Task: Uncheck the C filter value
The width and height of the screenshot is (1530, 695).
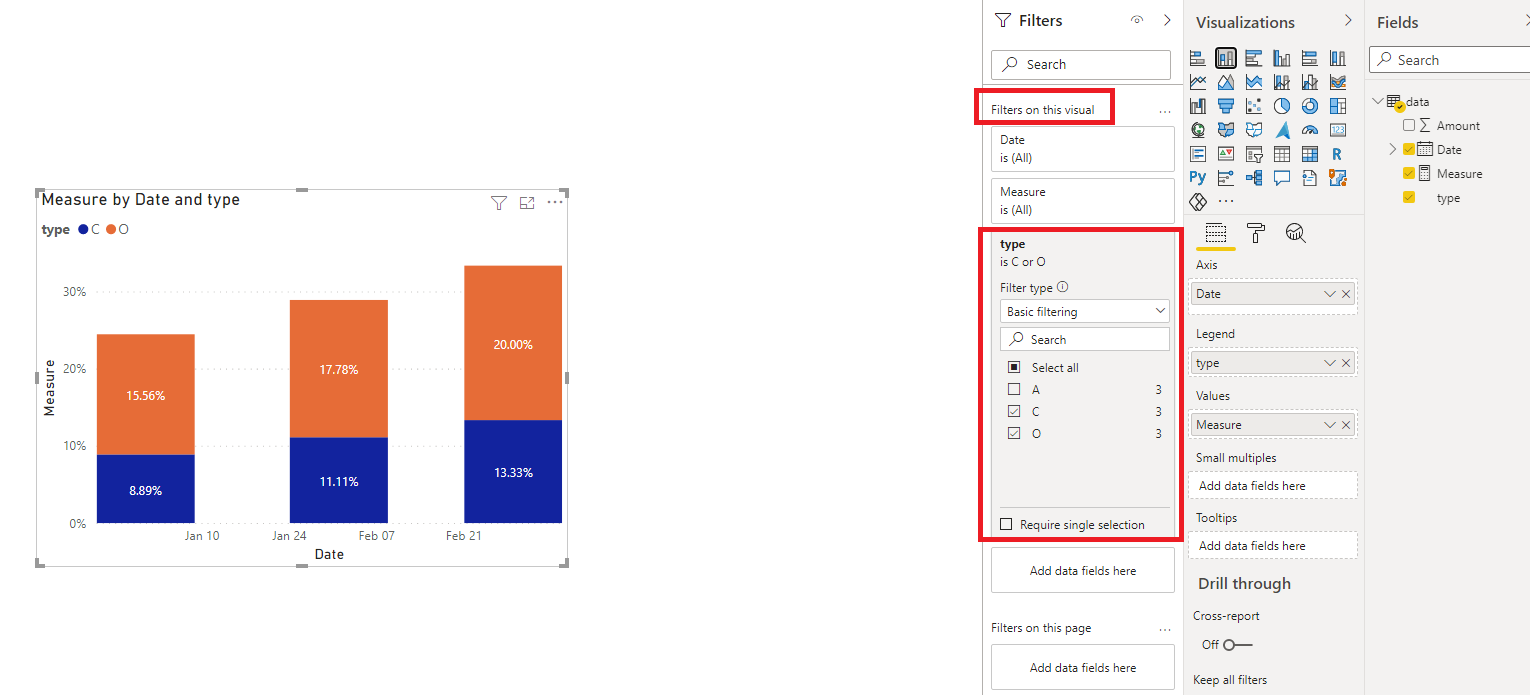Action: coord(1014,411)
